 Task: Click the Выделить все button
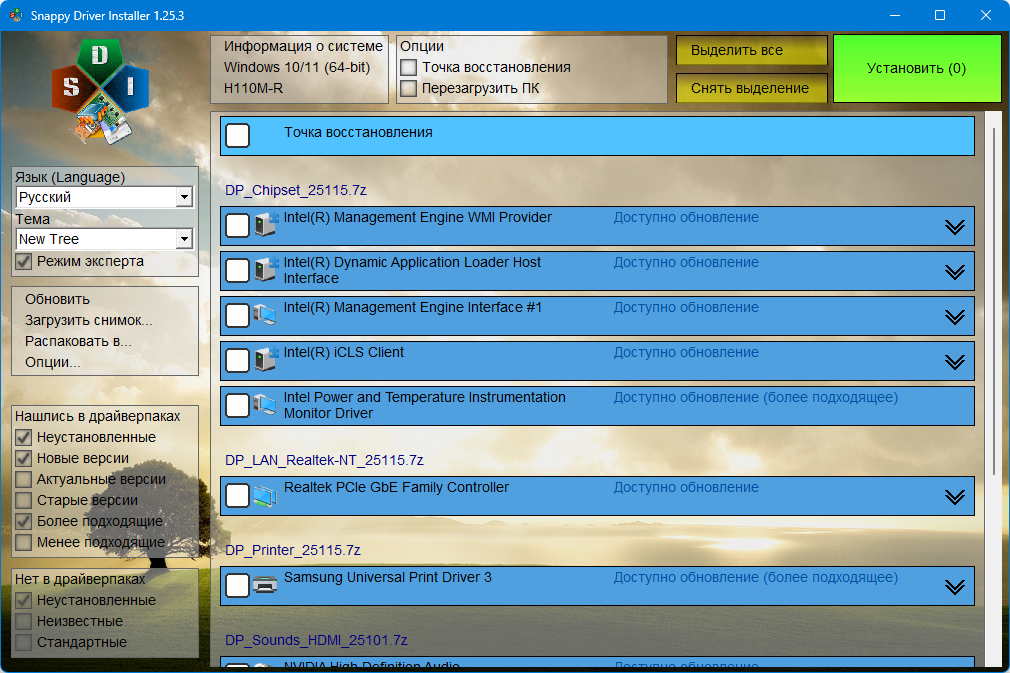tap(751, 51)
